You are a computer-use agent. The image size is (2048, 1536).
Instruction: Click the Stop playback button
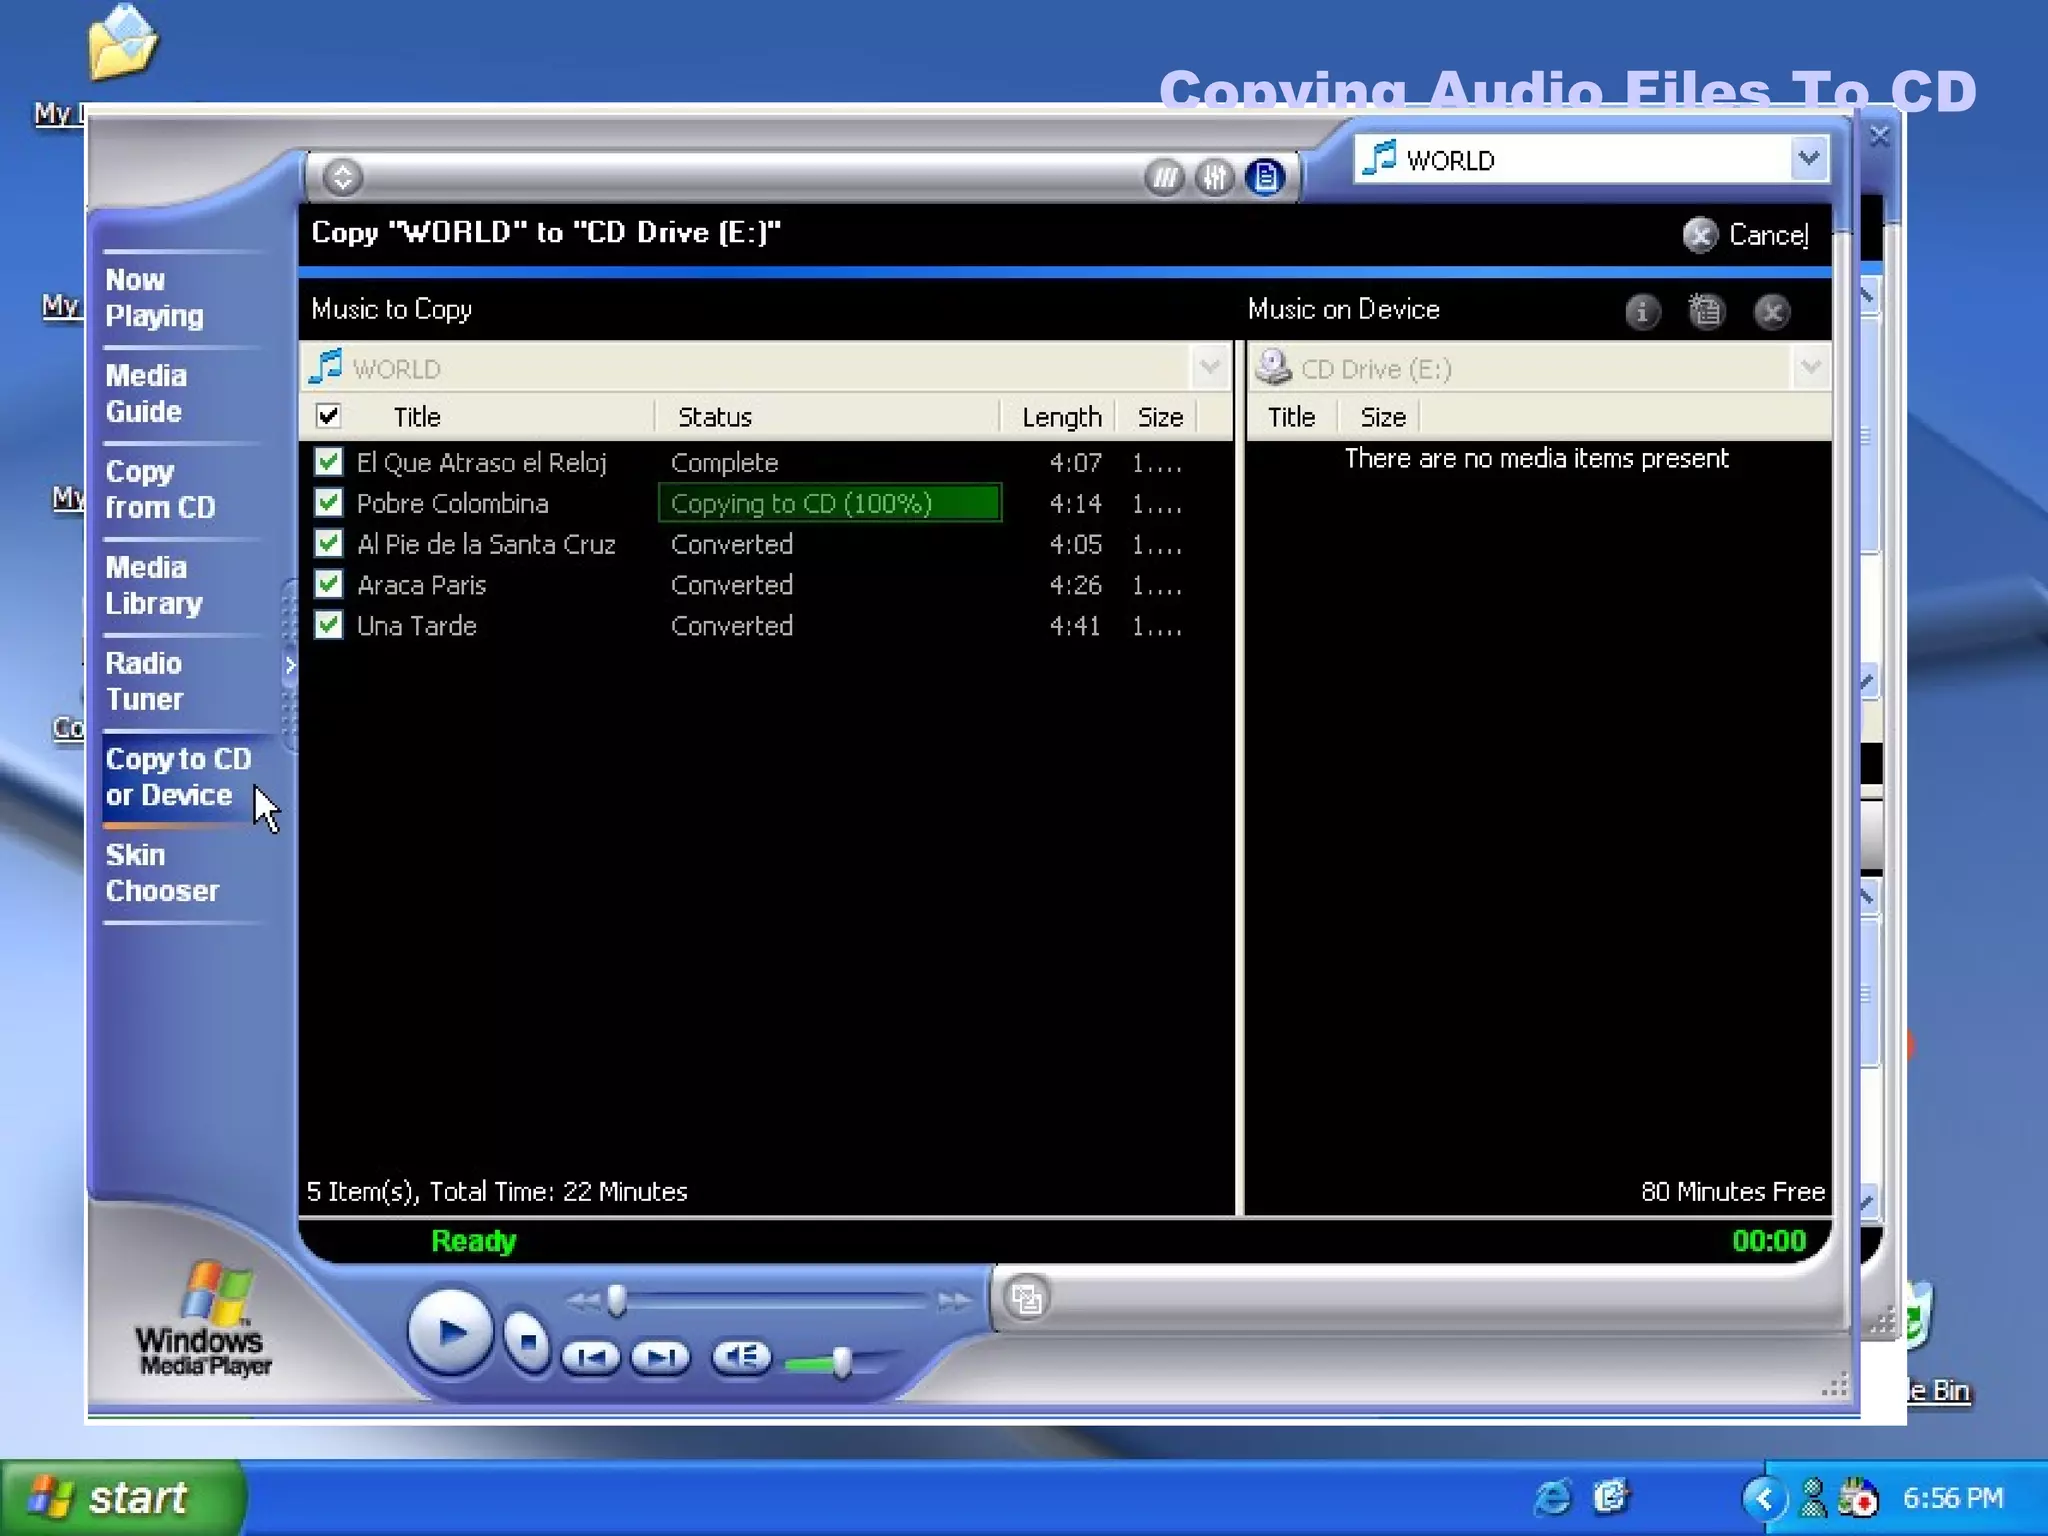tap(527, 1341)
